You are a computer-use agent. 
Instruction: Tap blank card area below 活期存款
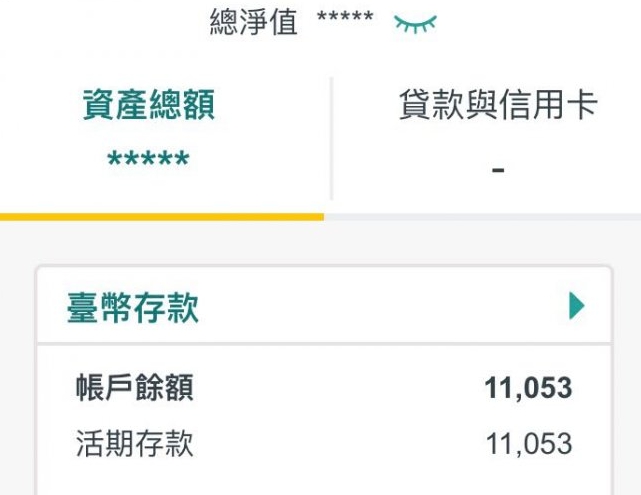[x=320, y=478]
